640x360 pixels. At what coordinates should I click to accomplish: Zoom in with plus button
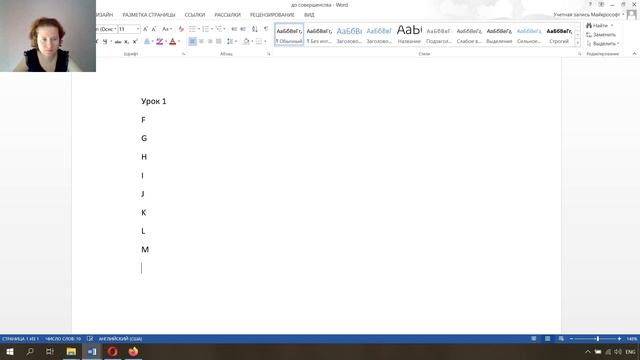[619, 339]
